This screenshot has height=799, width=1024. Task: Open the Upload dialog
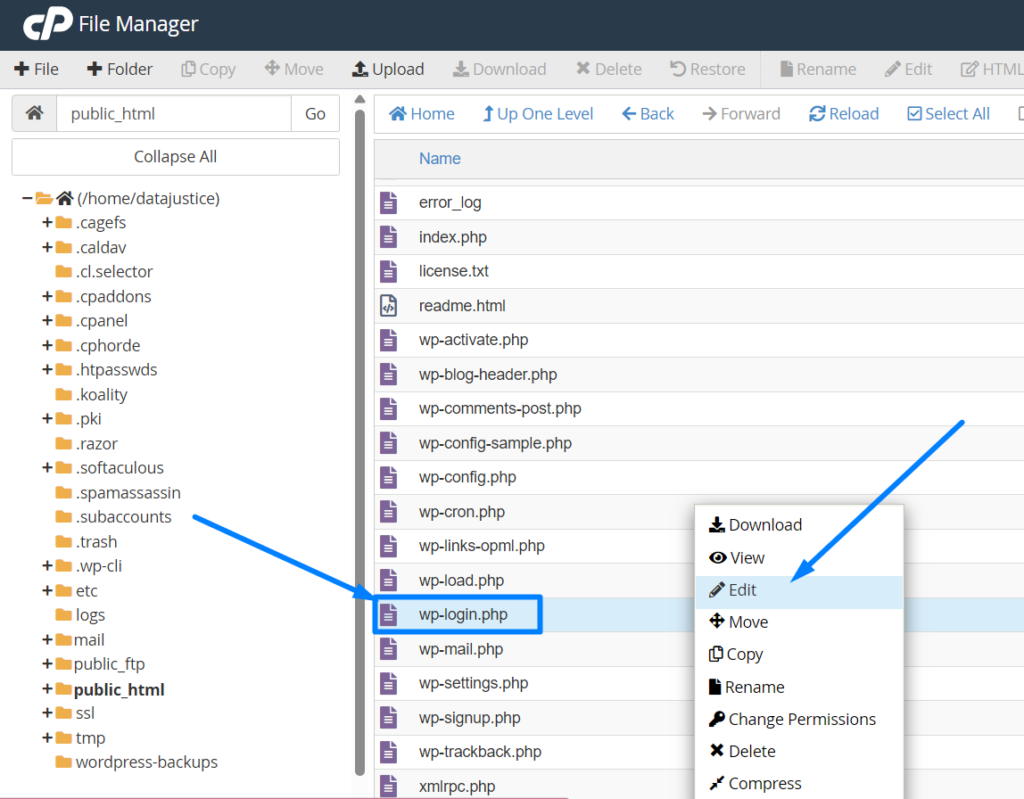[388, 69]
